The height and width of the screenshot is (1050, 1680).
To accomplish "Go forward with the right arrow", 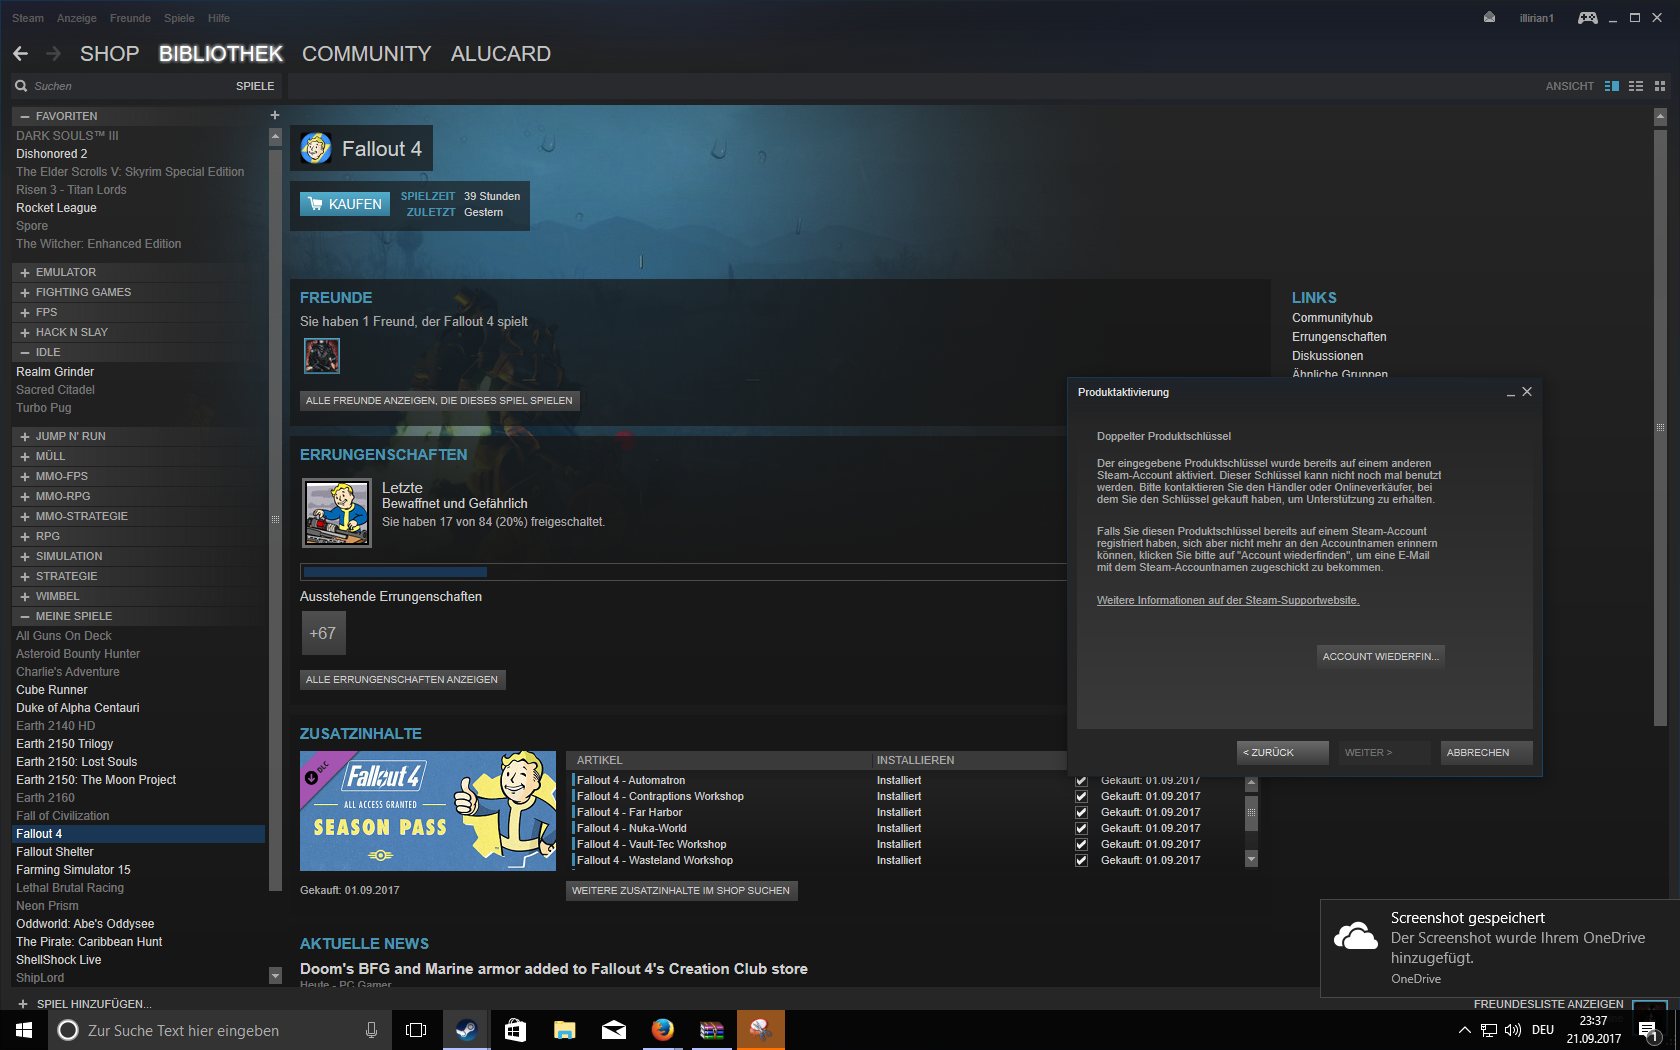I will [x=54, y=54].
